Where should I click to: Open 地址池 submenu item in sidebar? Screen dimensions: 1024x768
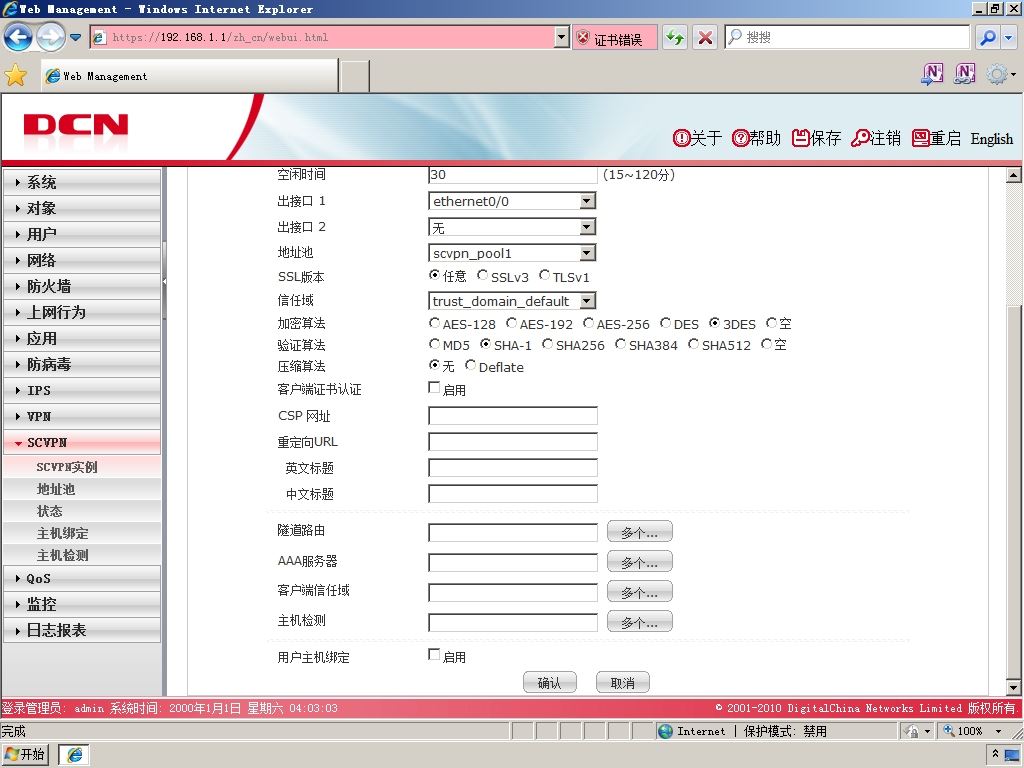coord(82,489)
